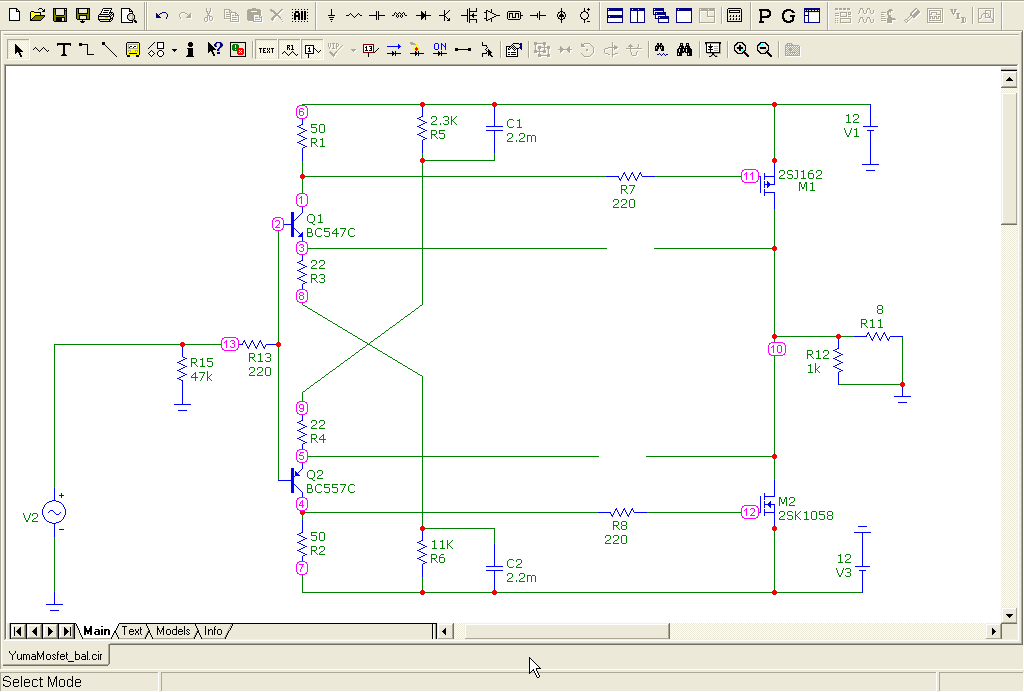Toggle node numbers display
Screen dimensions: 1024x692
point(312,50)
